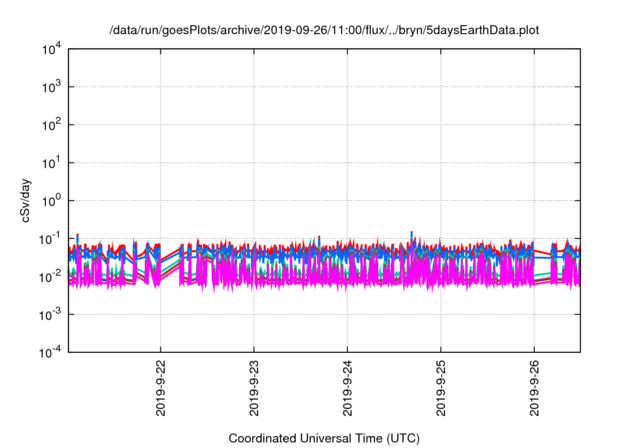
Task: Click the 10^-2 y-axis tick label
Action: 50,277
